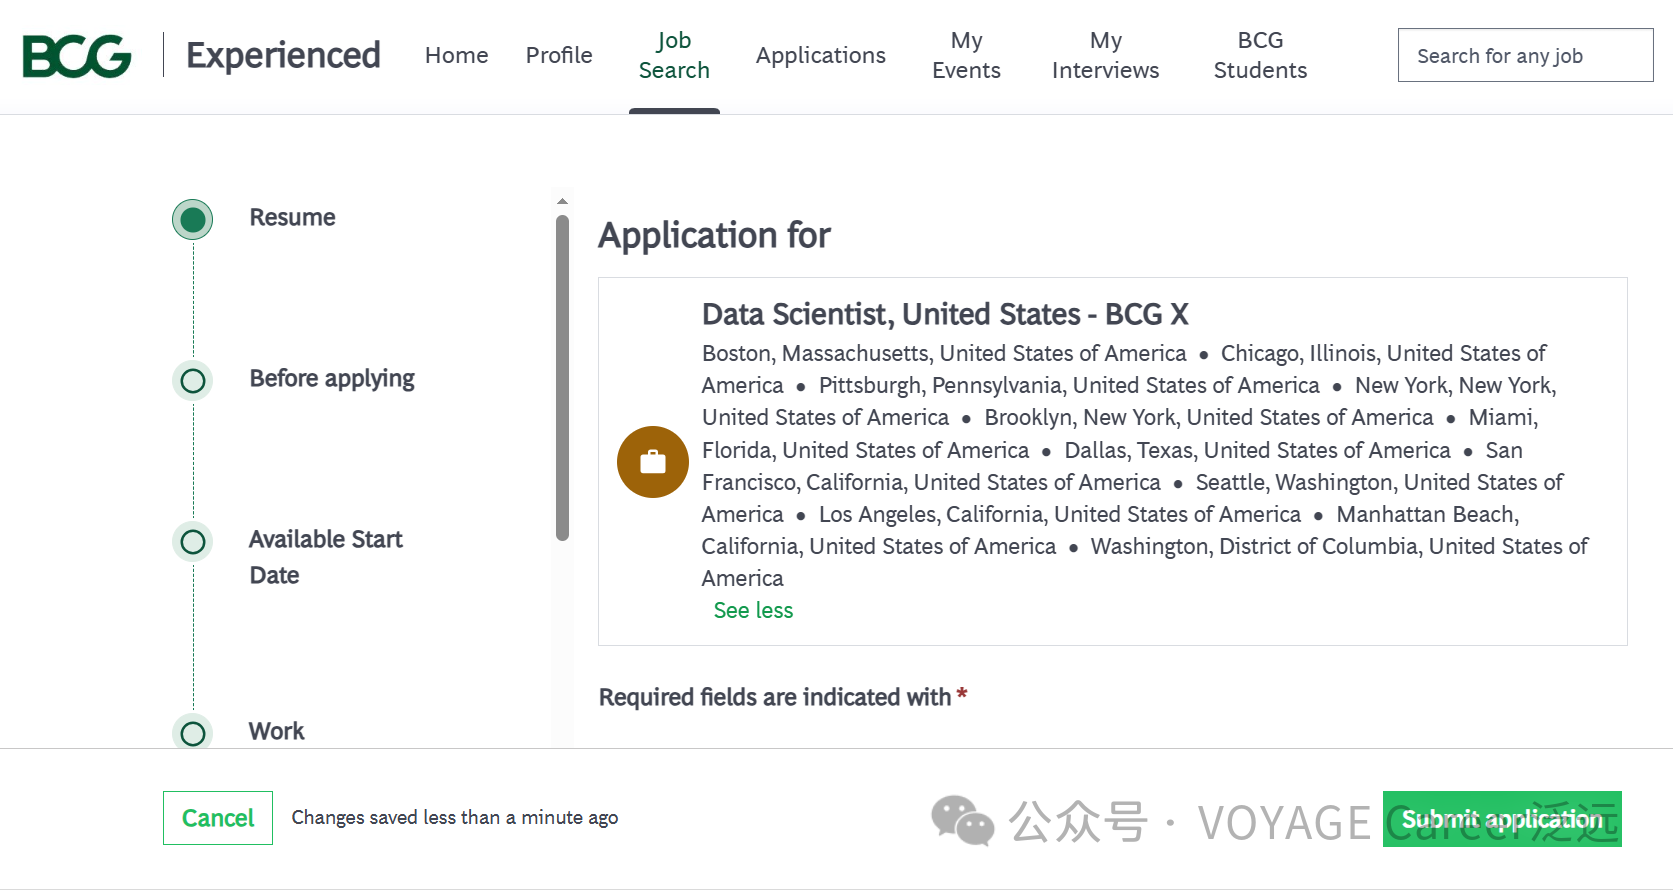Navigate to Applications
The image size is (1673, 890).
point(820,56)
